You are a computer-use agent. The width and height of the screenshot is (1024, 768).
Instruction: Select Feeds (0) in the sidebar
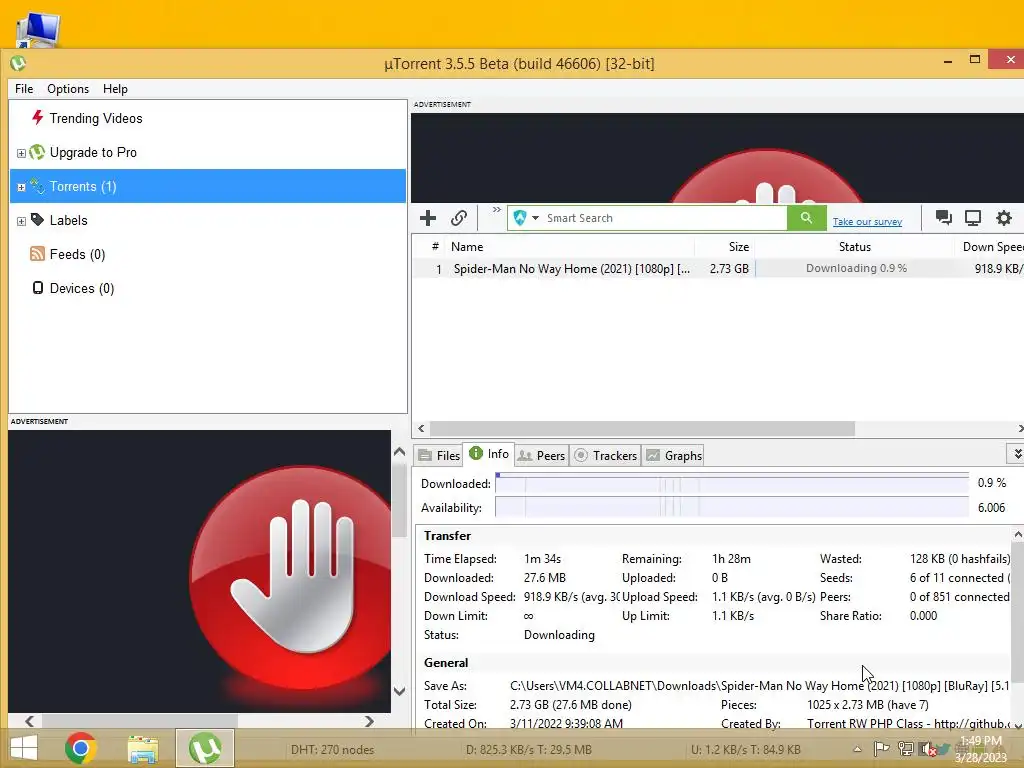point(77,254)
